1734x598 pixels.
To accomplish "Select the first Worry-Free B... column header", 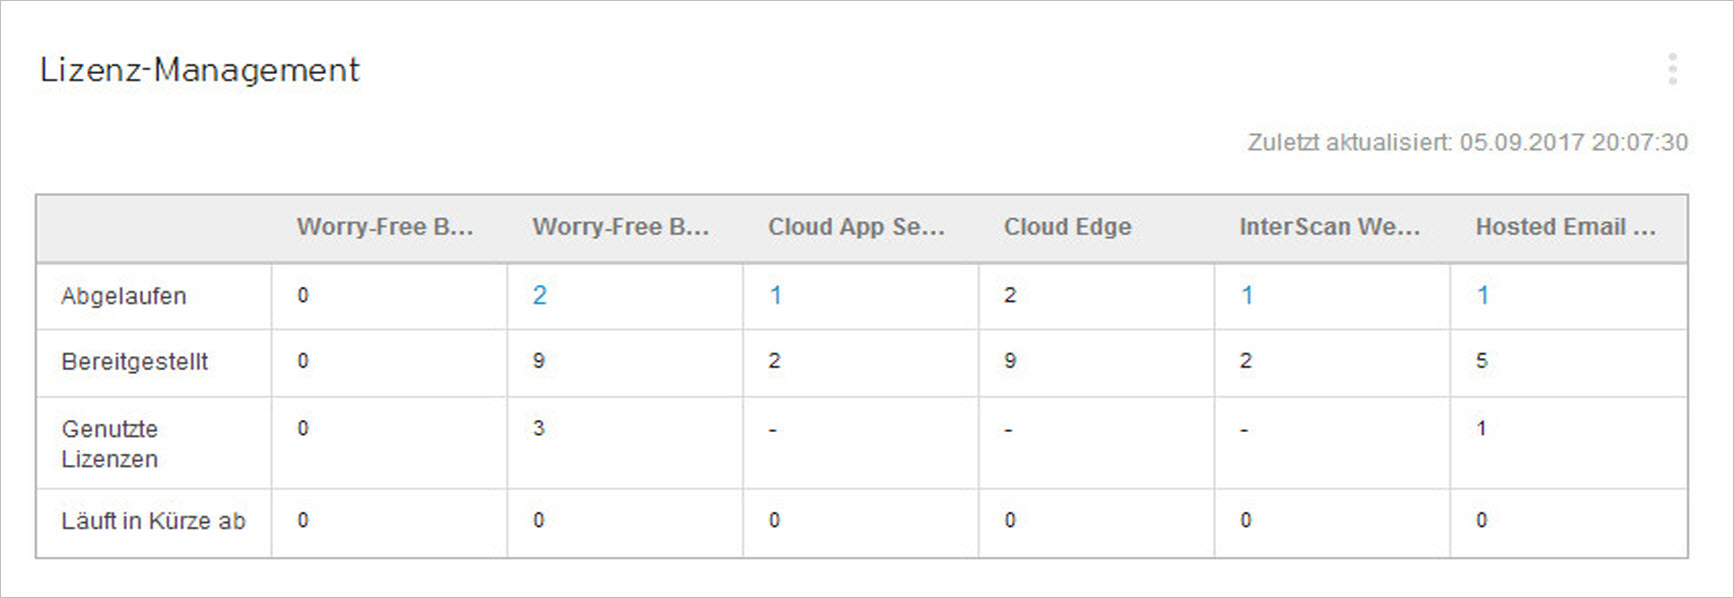I will click(x=385, y=227).
